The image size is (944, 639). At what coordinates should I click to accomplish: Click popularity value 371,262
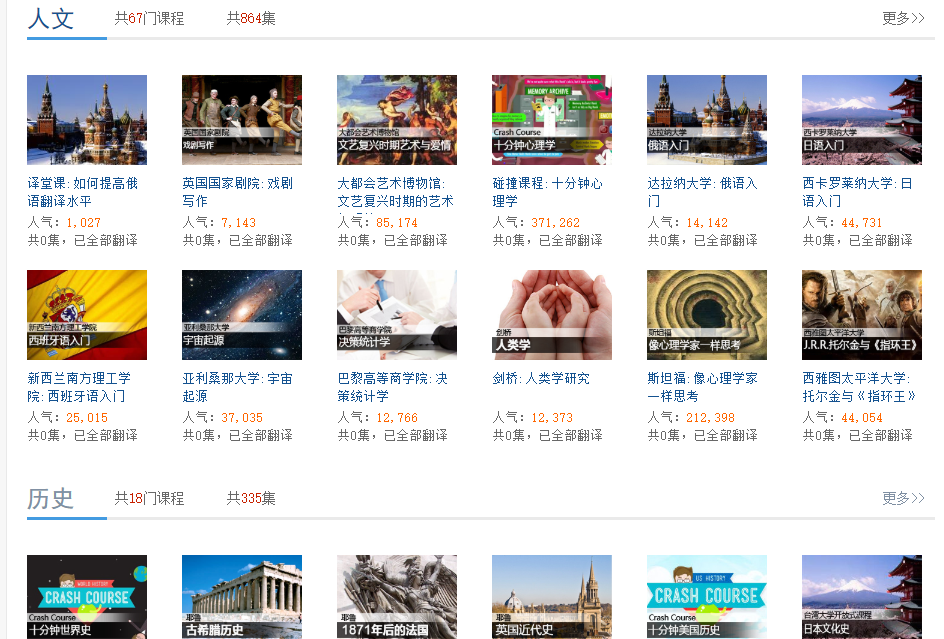tap(556, 223)
